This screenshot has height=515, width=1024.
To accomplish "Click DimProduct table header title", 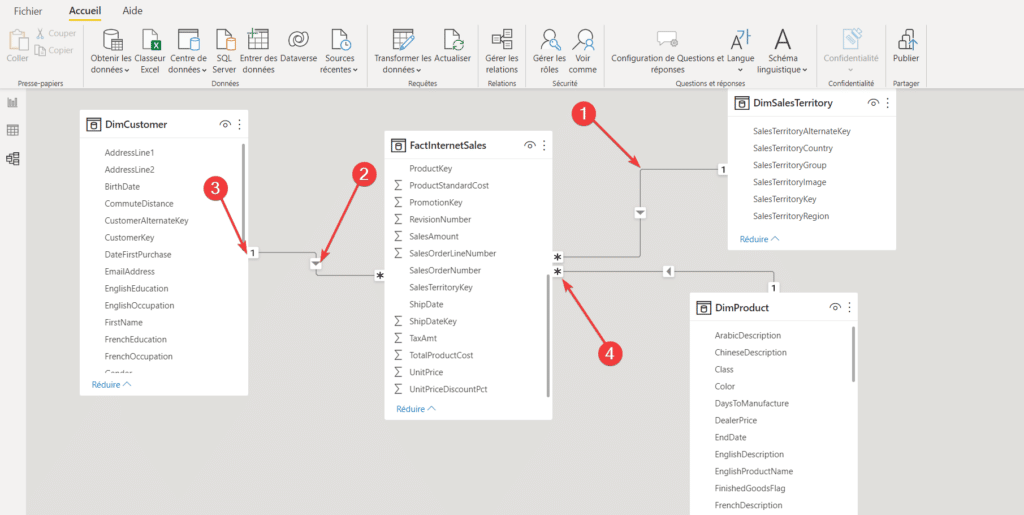I will (742, 307).
